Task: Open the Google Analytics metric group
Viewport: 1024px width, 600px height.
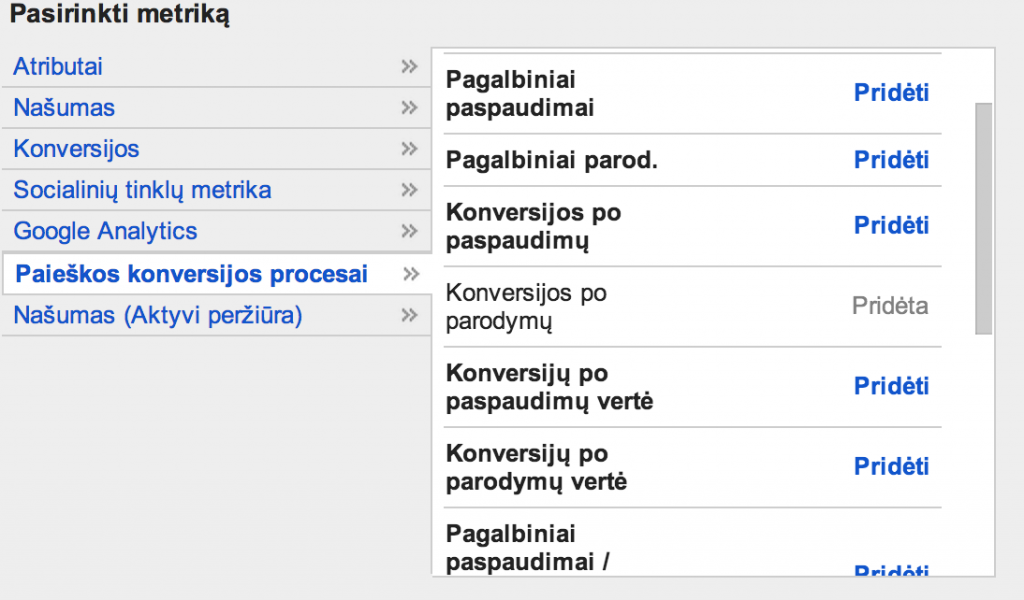Action: click(104, 230)
